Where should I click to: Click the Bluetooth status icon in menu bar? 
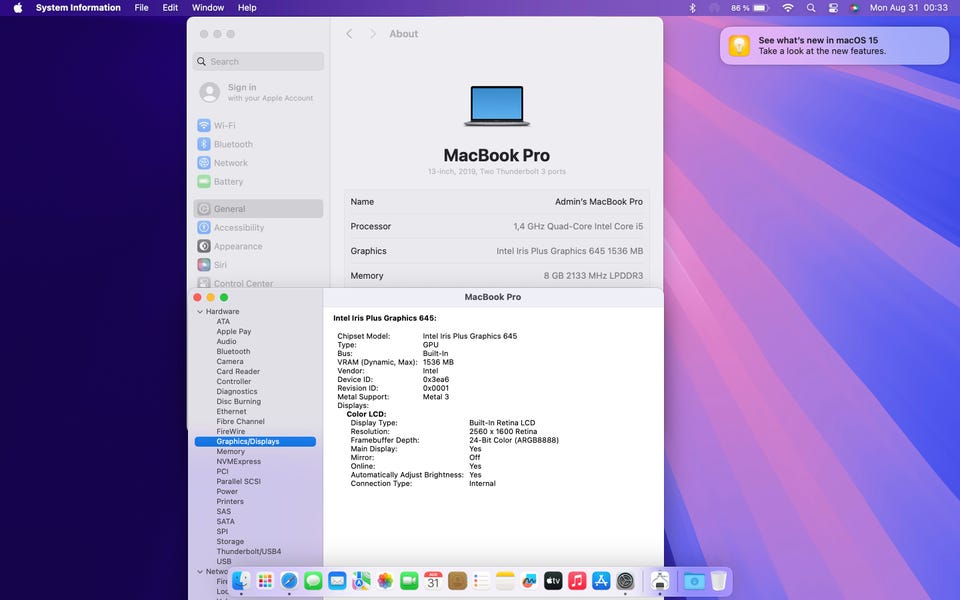click(x=692, y=8)
